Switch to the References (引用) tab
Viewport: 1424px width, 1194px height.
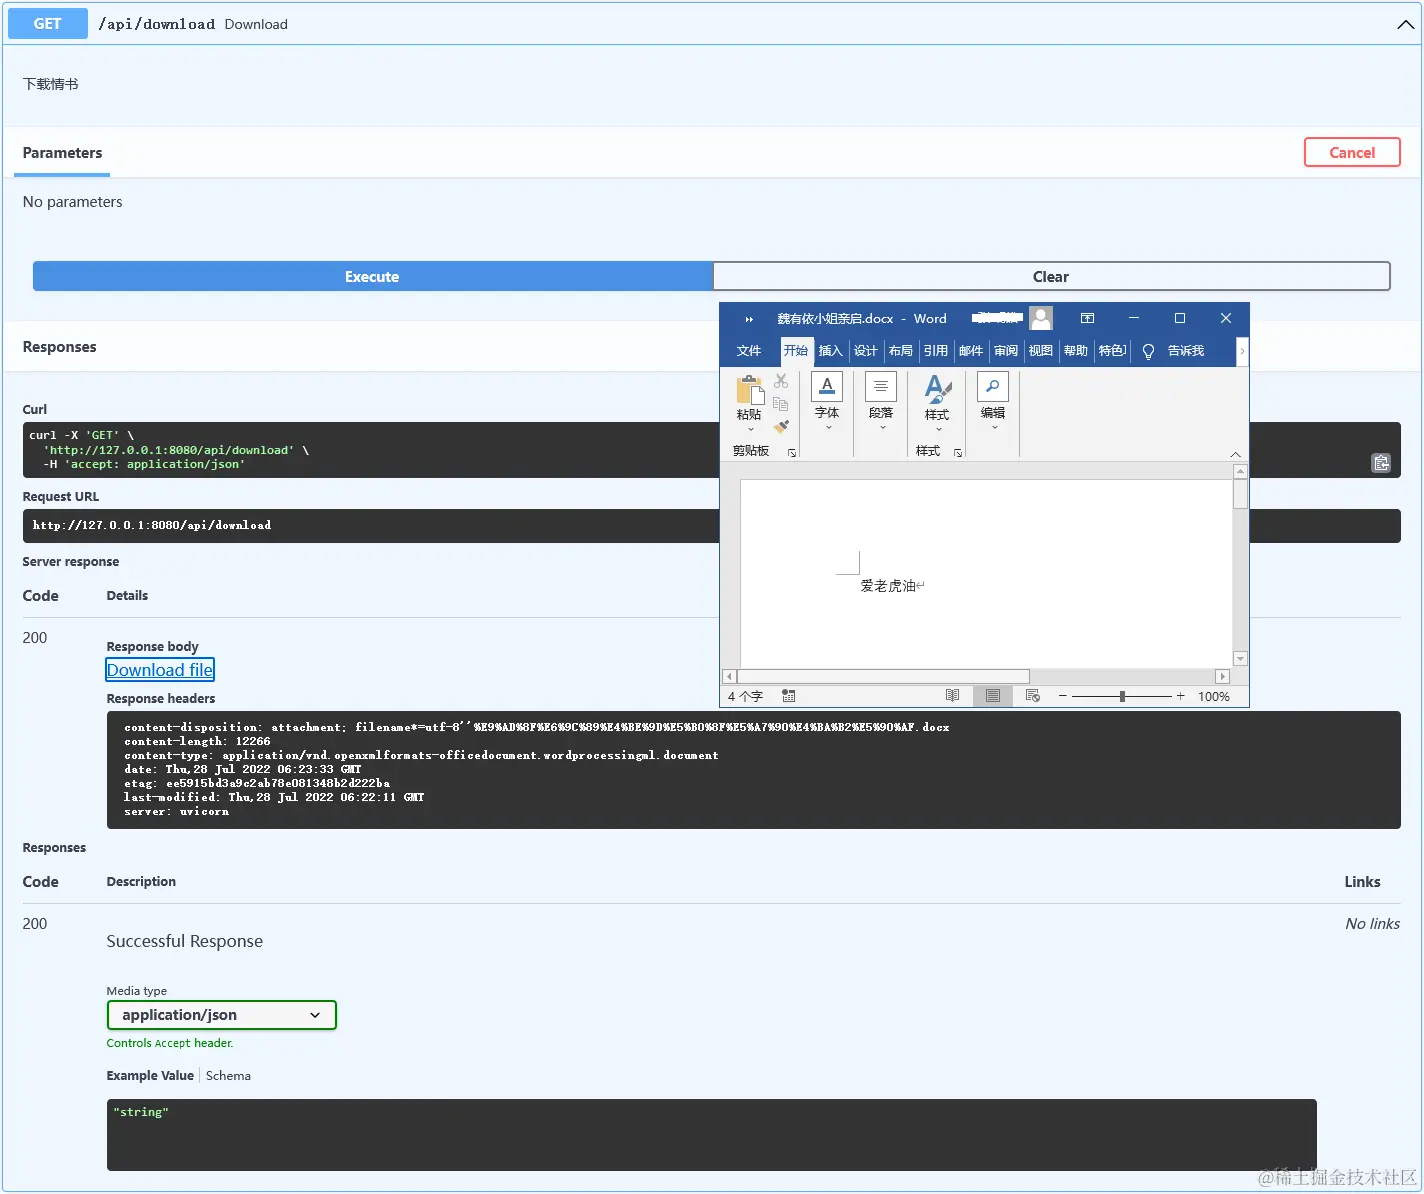click(936, 351)
